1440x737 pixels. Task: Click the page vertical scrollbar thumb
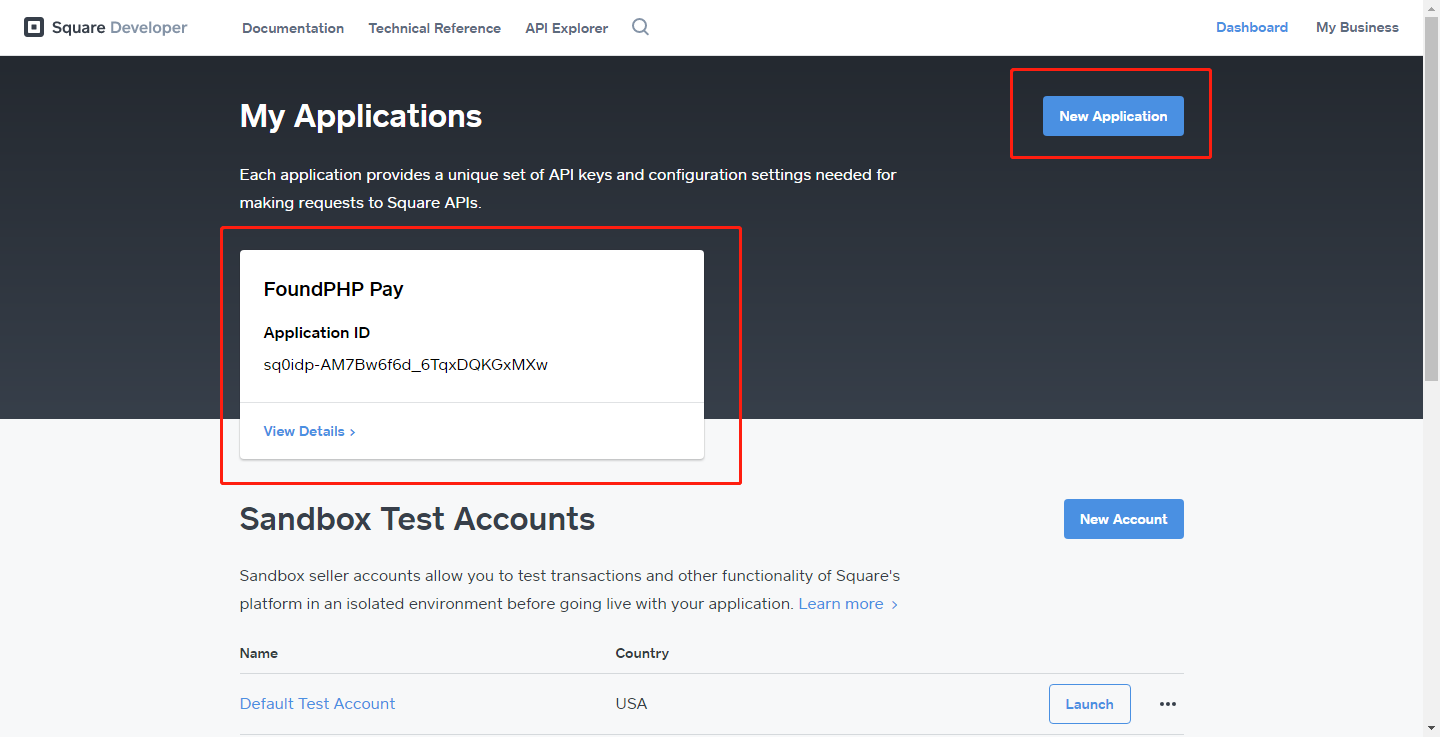tap(1431, 198)
